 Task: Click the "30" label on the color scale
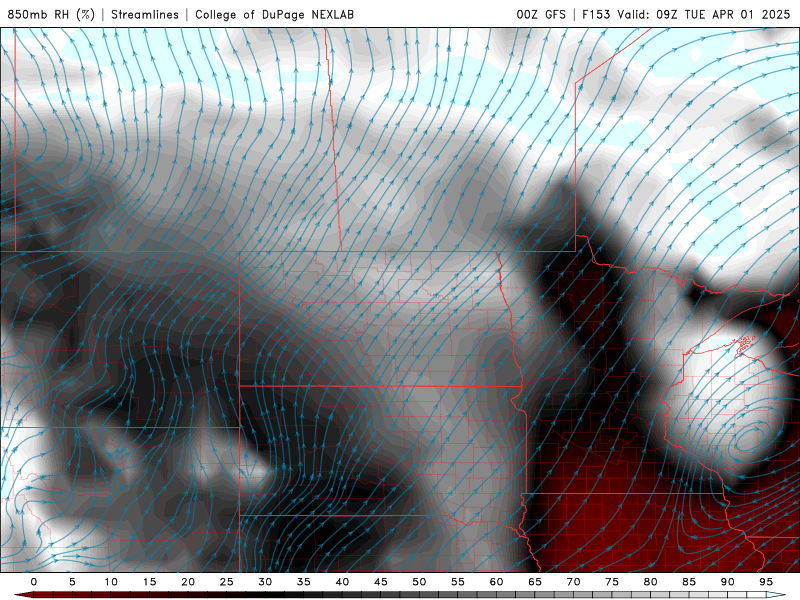pyautogui.click(x=265, y=582)
